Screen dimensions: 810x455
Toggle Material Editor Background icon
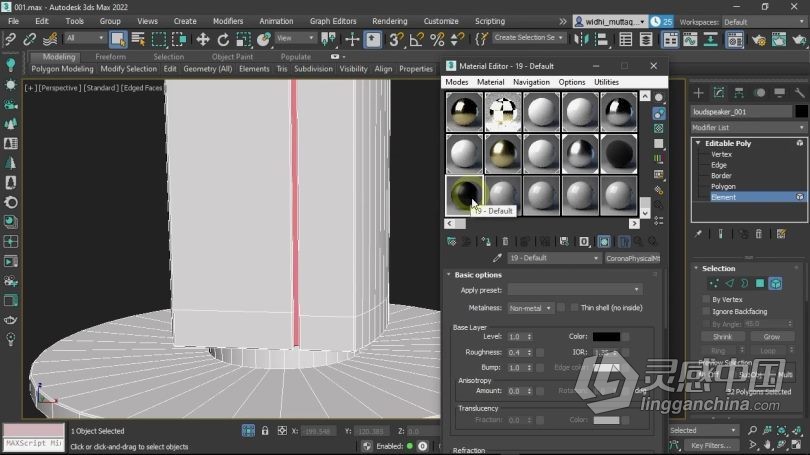coord(659,129)
